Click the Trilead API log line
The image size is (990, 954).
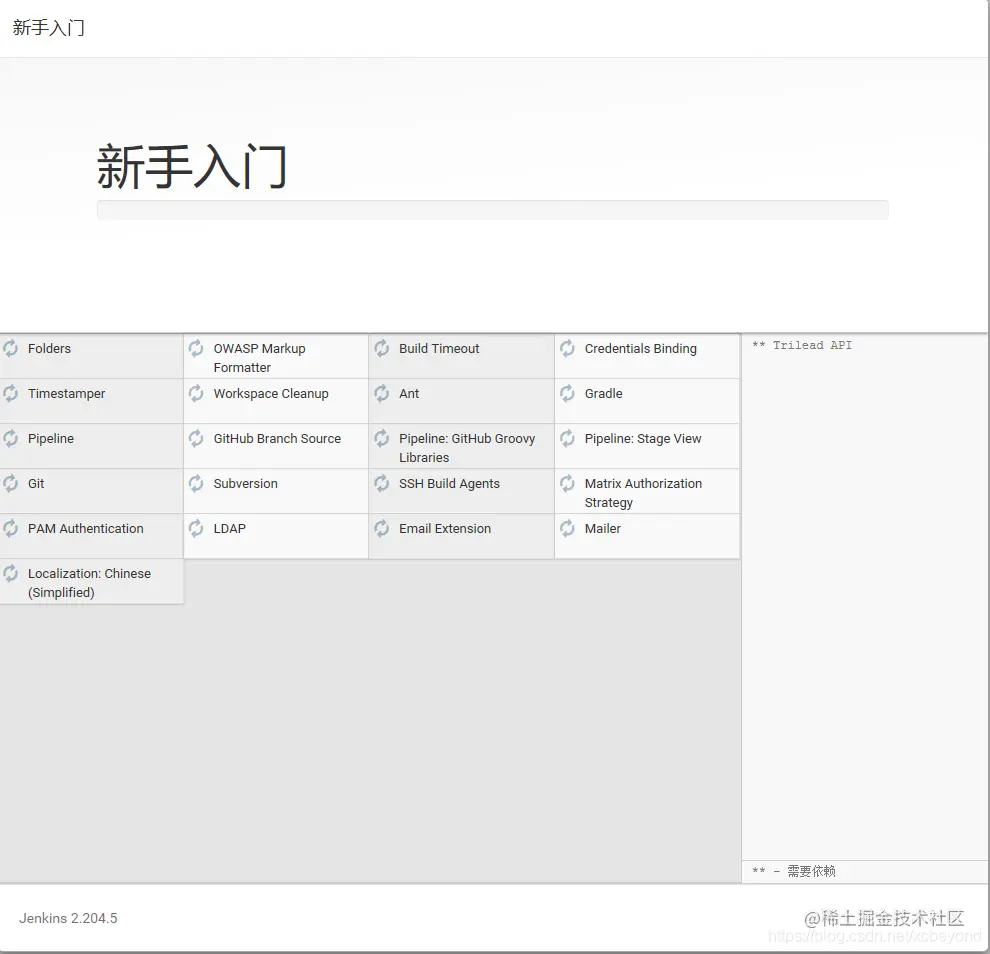(x=800, y=345)
